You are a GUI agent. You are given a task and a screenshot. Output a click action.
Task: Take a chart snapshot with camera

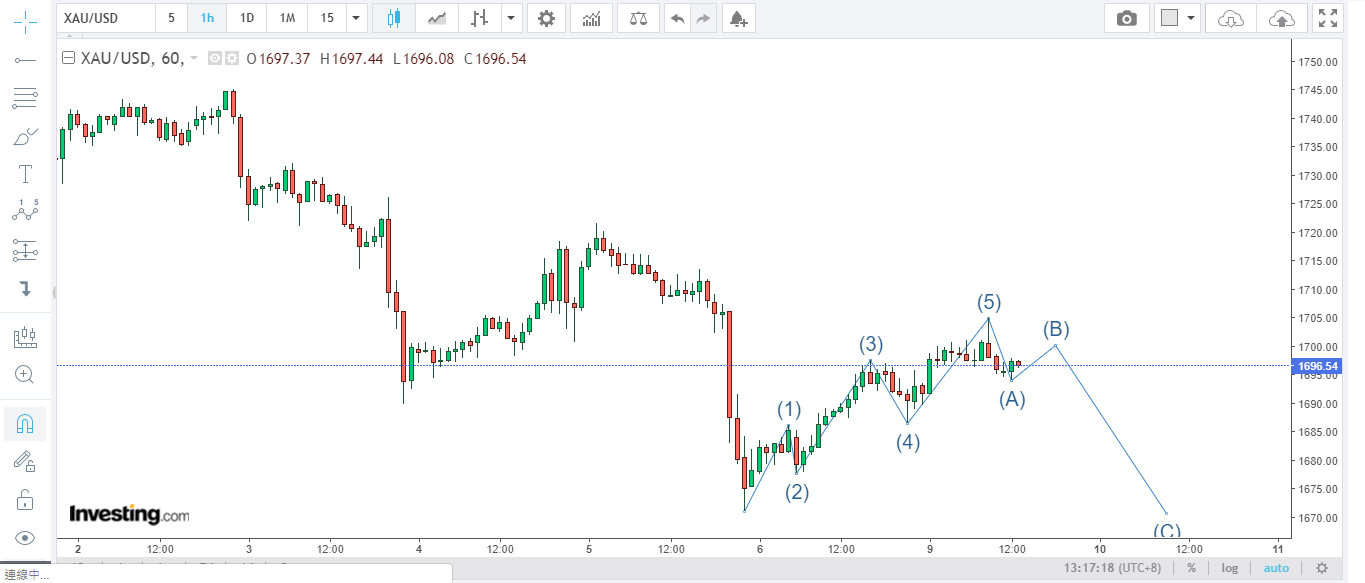pyautogui.click(x=1127, y=18)
